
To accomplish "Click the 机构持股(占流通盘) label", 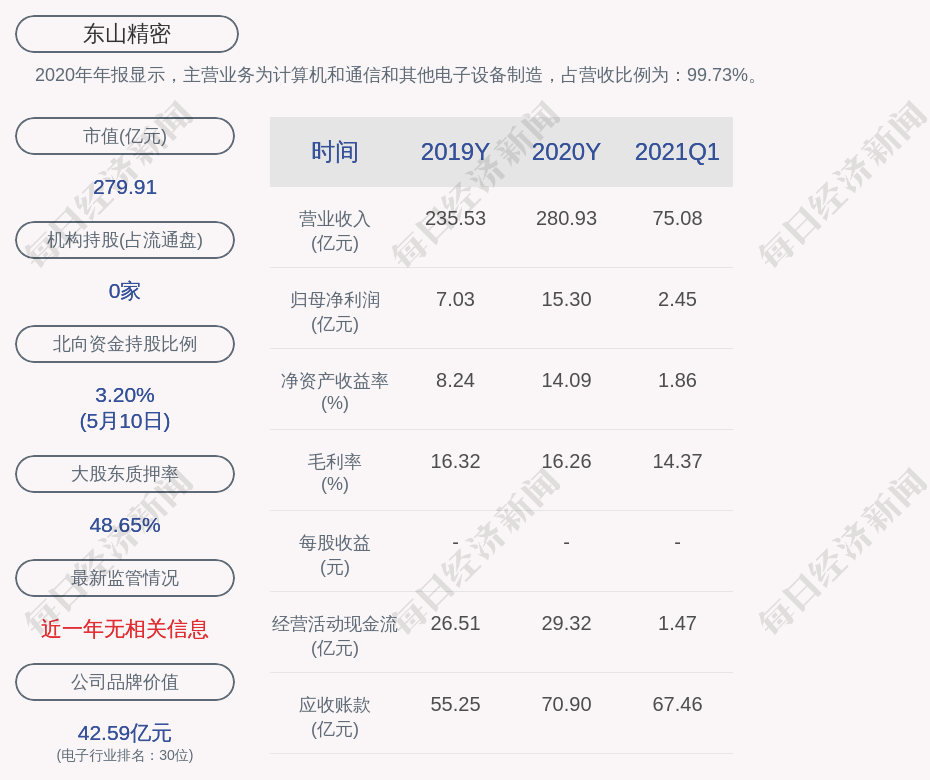I will pyautogui.click(x=125, y=240).
